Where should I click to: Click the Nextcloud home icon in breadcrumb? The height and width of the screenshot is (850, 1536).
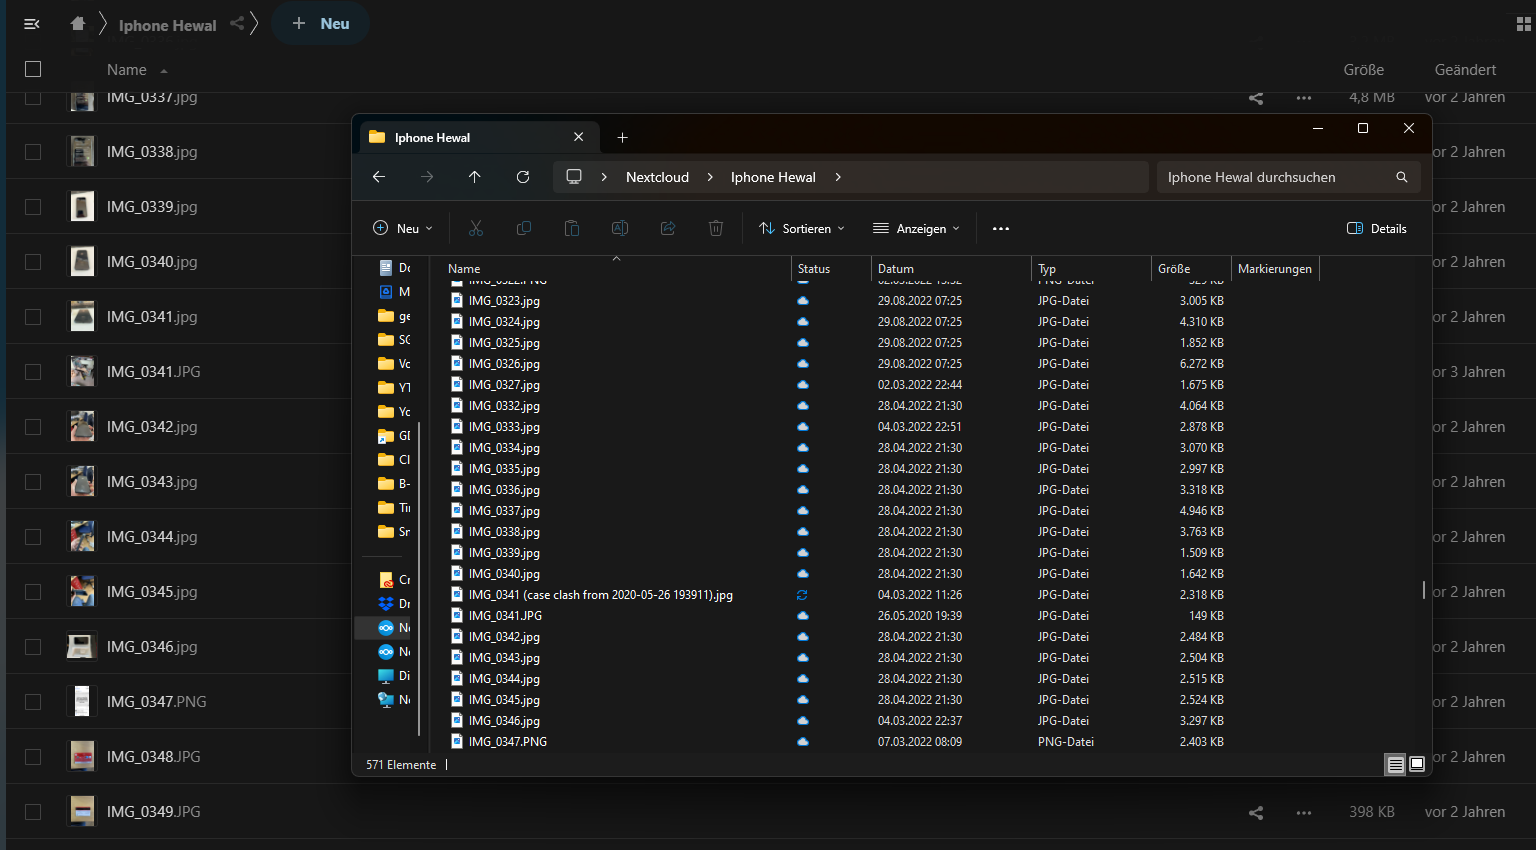click(x=78, y=24)
